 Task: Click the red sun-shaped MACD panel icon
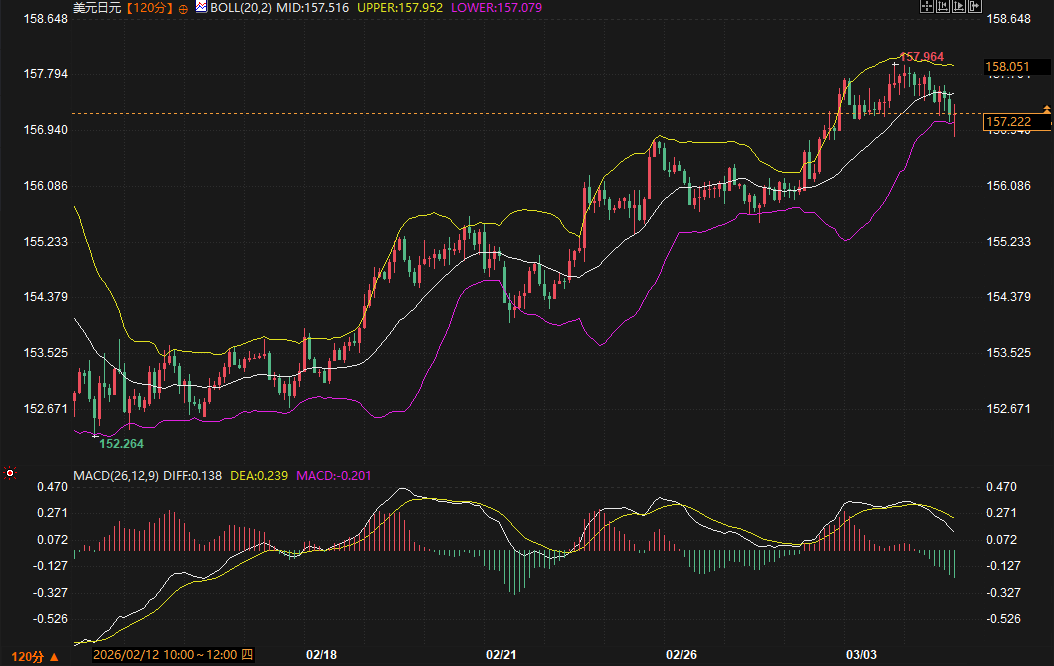click(10, 472)
